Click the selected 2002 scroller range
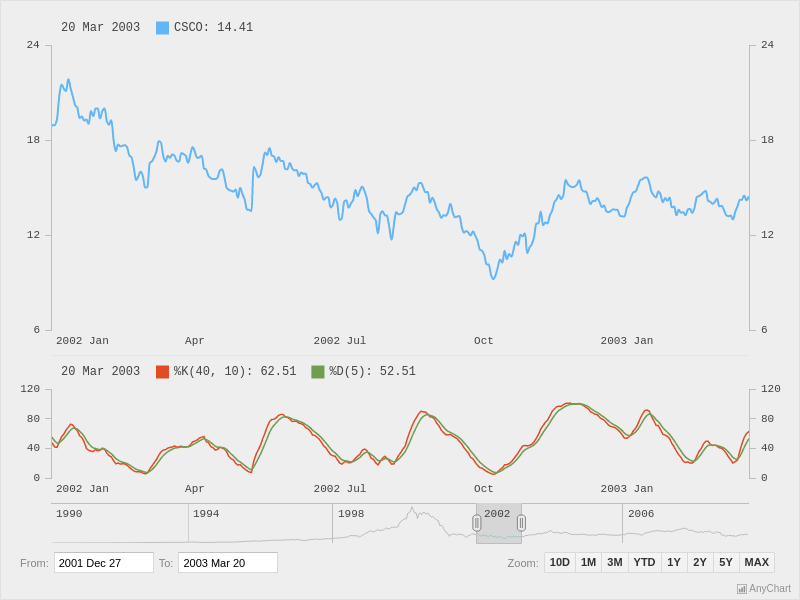Screen dimensions: 800x600 point(499,523)
